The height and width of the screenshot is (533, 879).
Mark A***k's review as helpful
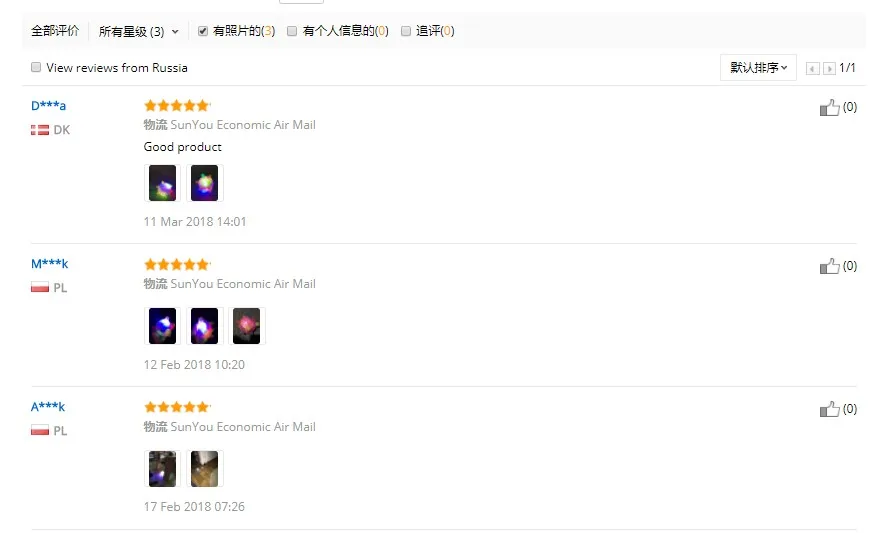[829, 409]
